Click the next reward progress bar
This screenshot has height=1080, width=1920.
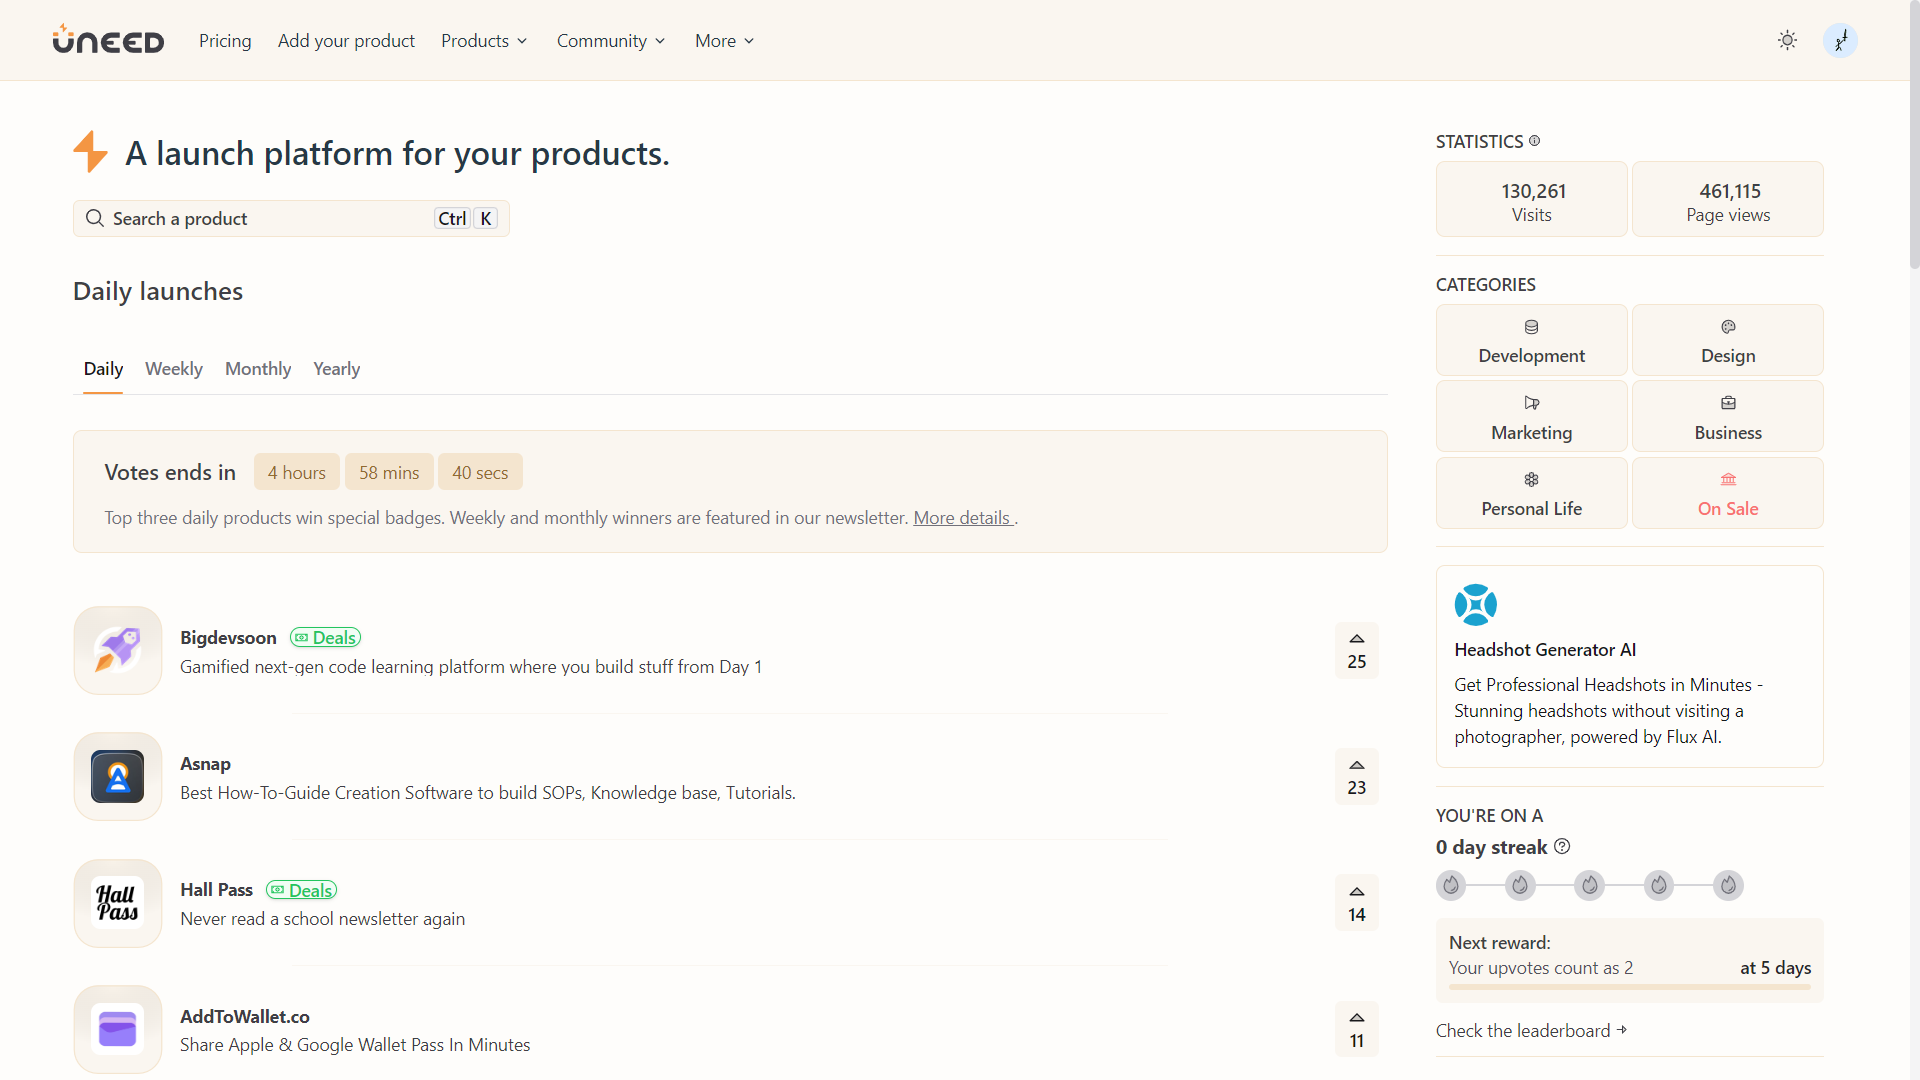(x=1628, y=987)
